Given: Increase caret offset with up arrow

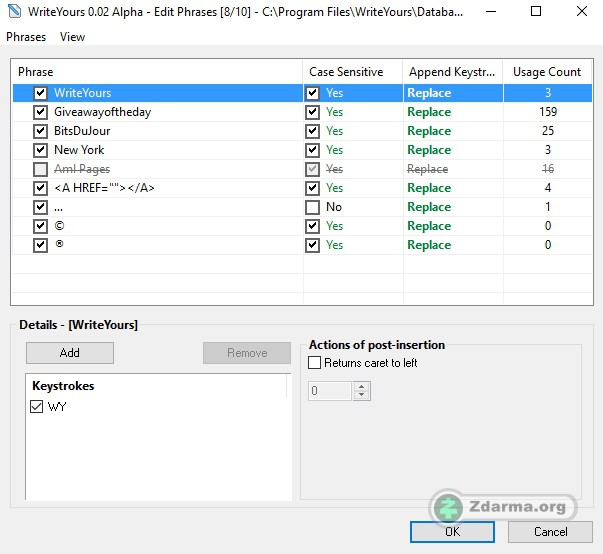Looking at the screenshot, I should [361, 386].
